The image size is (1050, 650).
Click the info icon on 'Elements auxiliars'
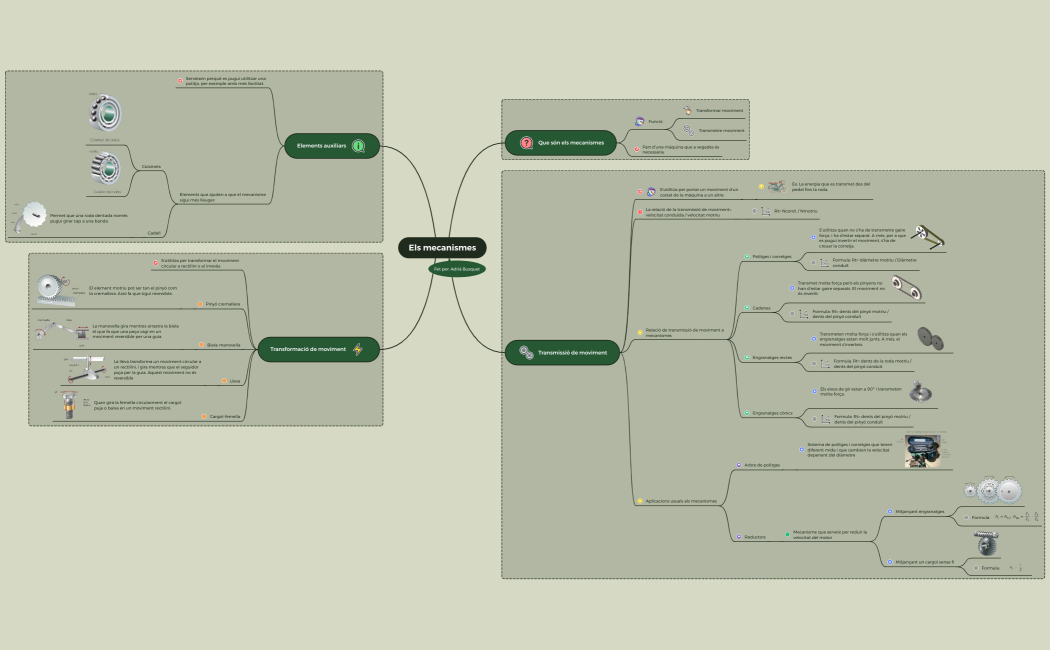click(x=358, y=146)
